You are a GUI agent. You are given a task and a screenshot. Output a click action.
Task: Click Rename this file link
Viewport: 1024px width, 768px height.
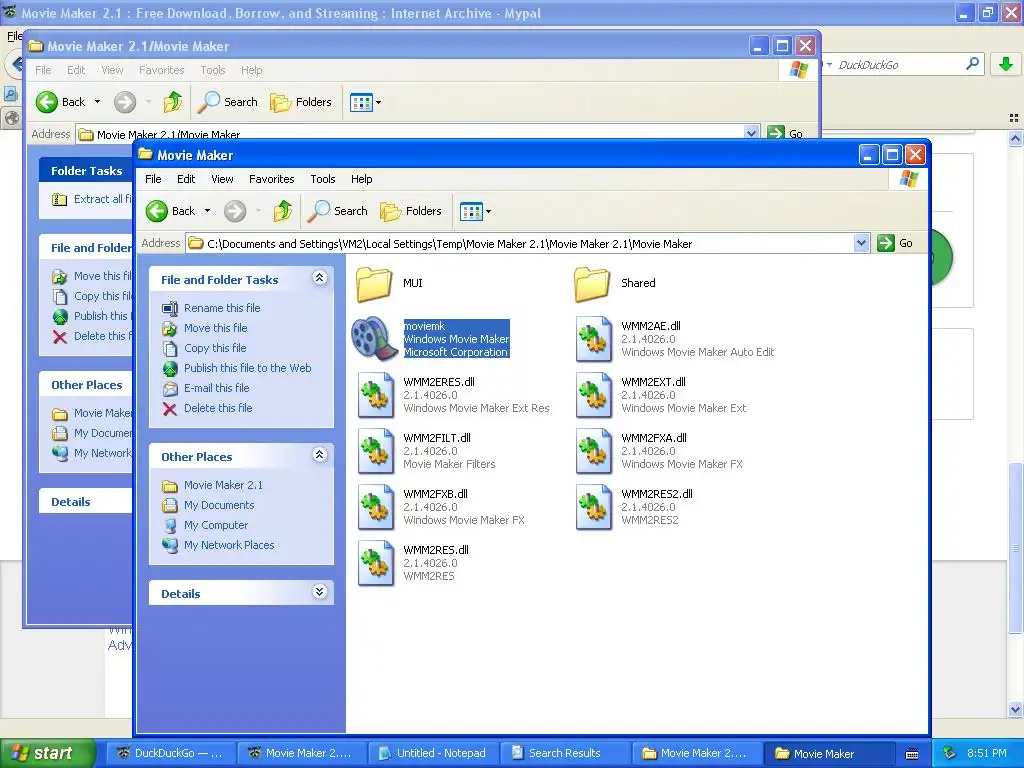(222, 308)
